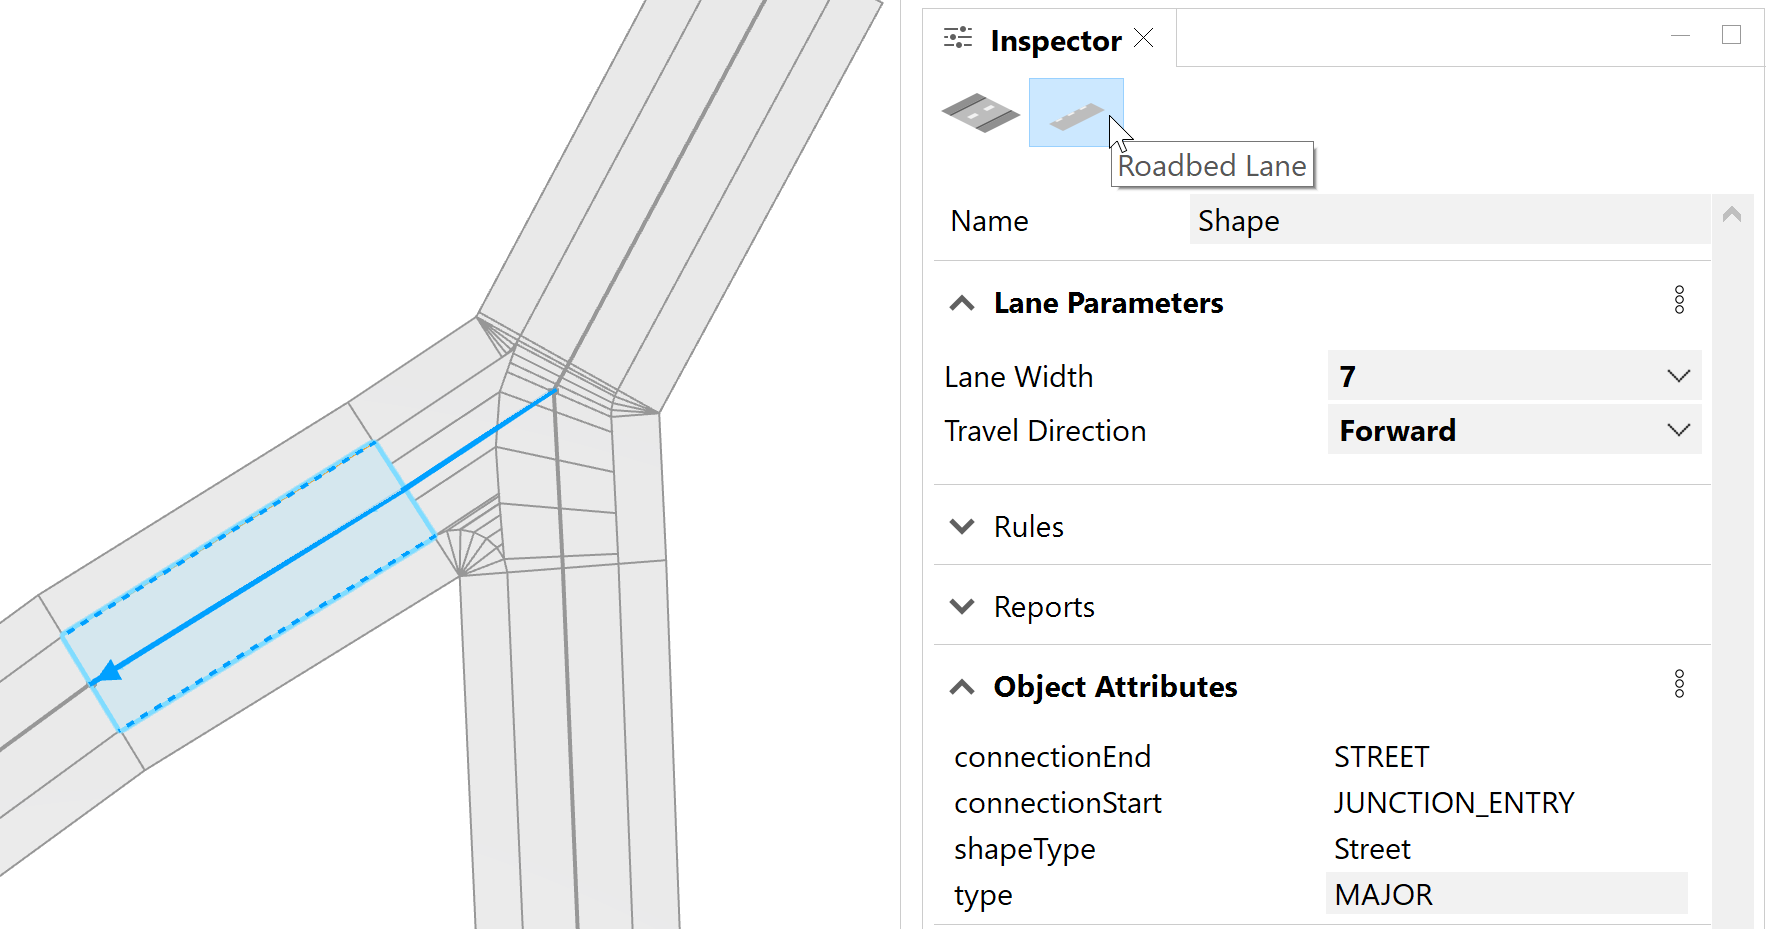Open the Lane Parameters options menu
Image resolution: width=1773 pixels, height=929 pixels.
pos(1679,299)
